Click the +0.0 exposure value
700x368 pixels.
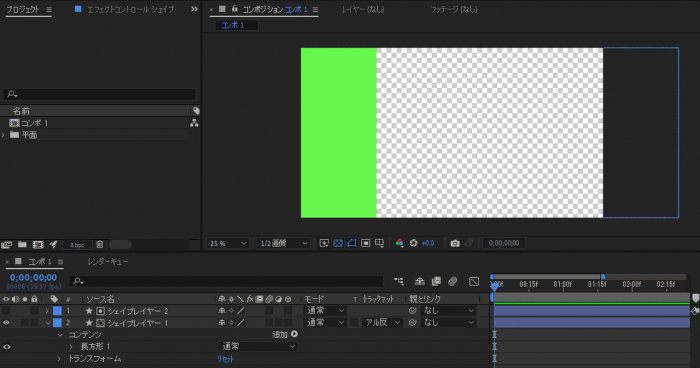tap(428, 243)
